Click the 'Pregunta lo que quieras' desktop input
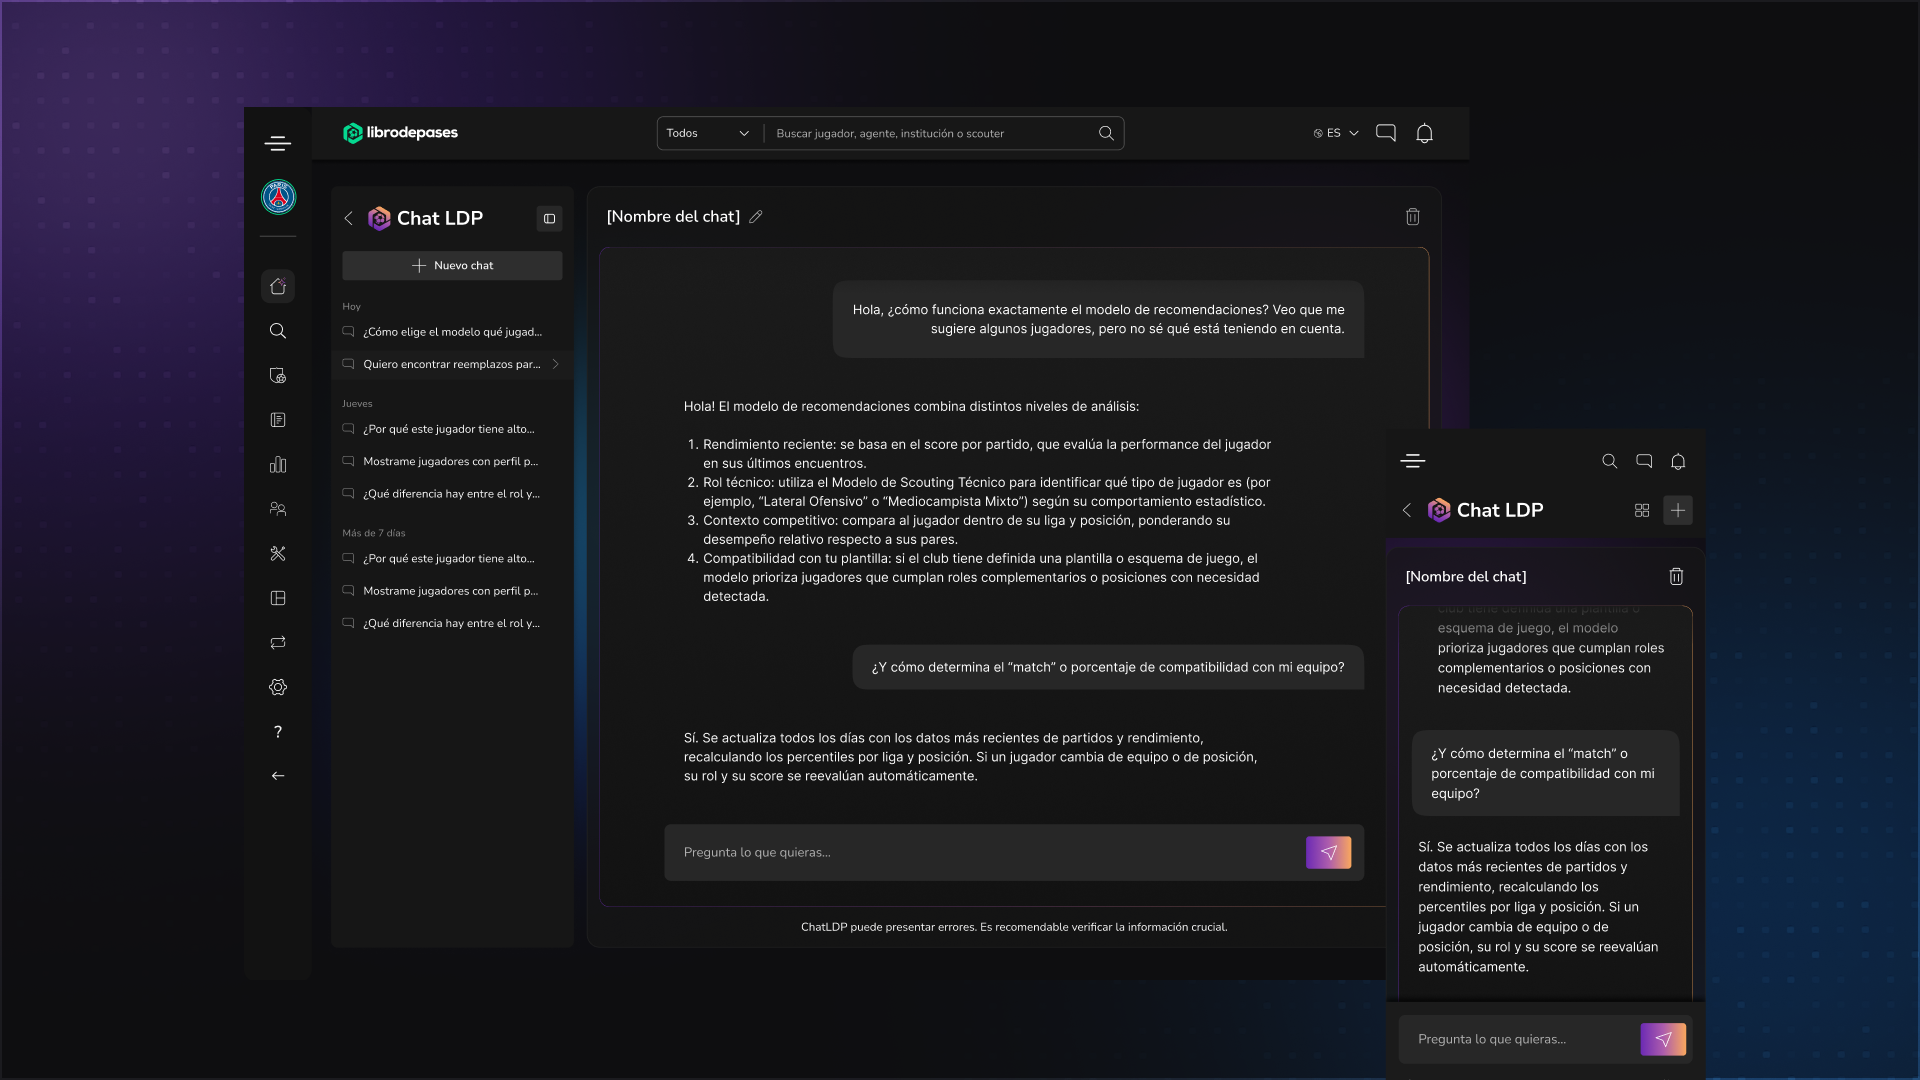 tap(980, 853)
